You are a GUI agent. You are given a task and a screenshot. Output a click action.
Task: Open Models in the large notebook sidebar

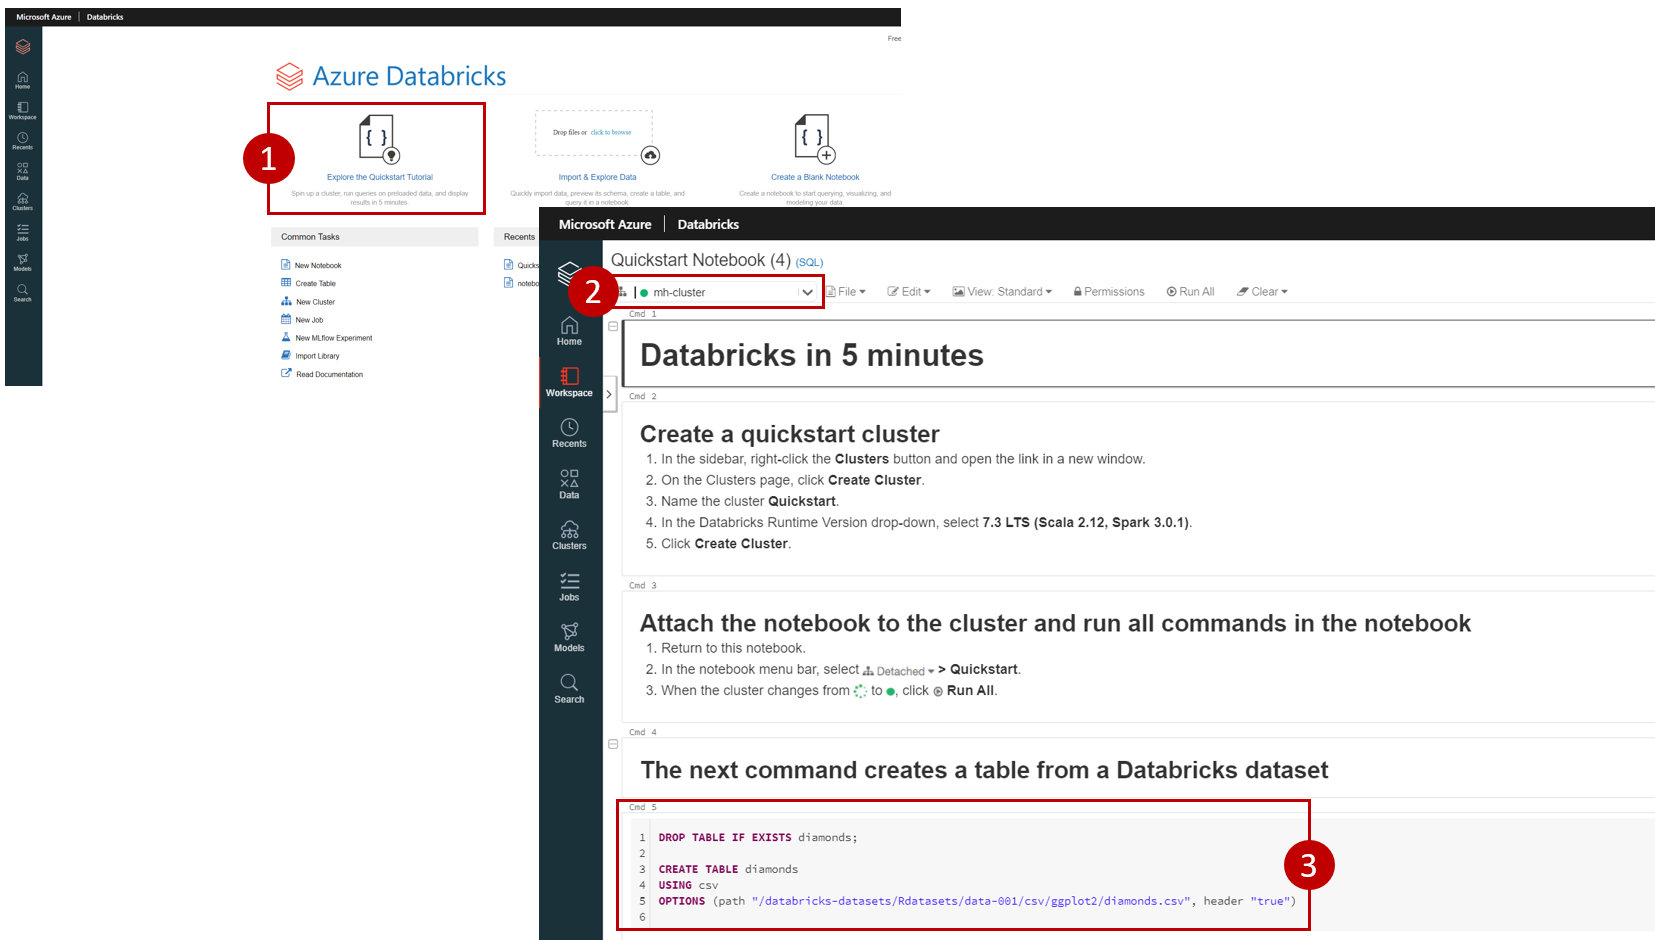[569, 637]
